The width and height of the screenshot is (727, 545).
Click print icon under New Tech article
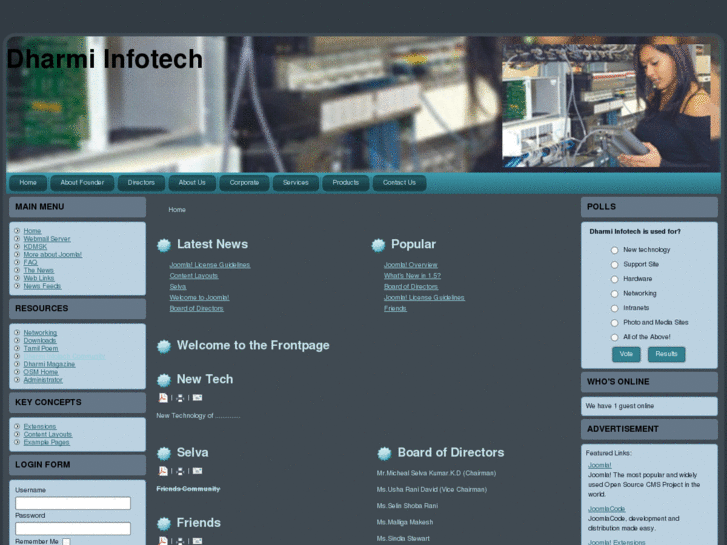pos(180,398)
